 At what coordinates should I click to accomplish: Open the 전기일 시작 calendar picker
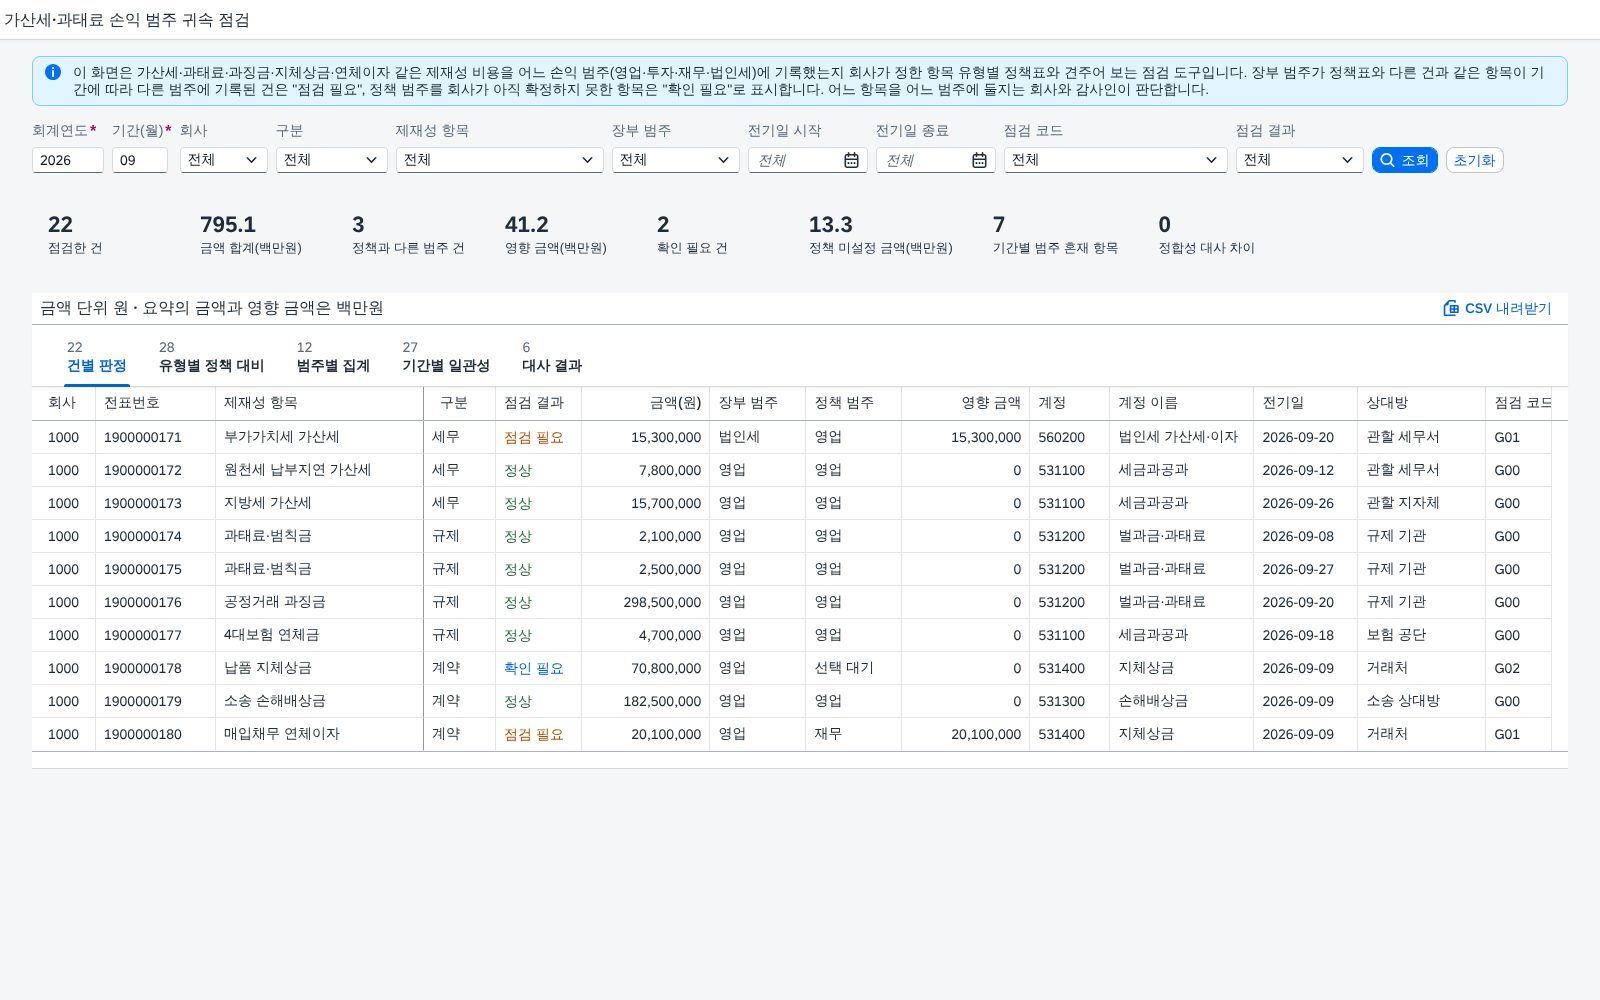851,160
